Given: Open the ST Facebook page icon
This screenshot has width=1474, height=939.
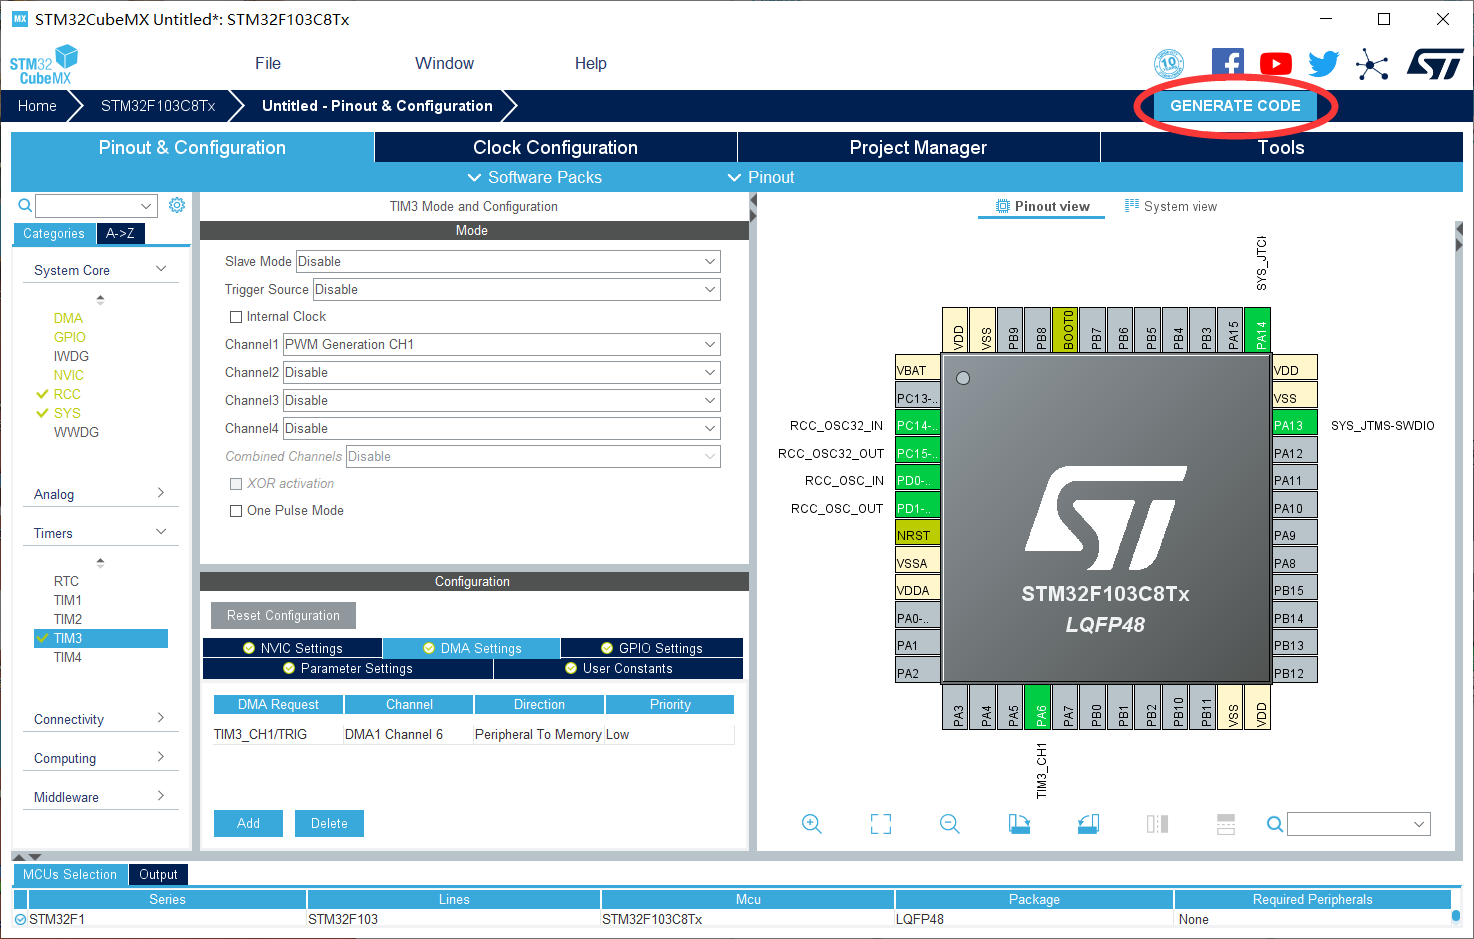Looking at the screenshot, I should [1227, 64].
